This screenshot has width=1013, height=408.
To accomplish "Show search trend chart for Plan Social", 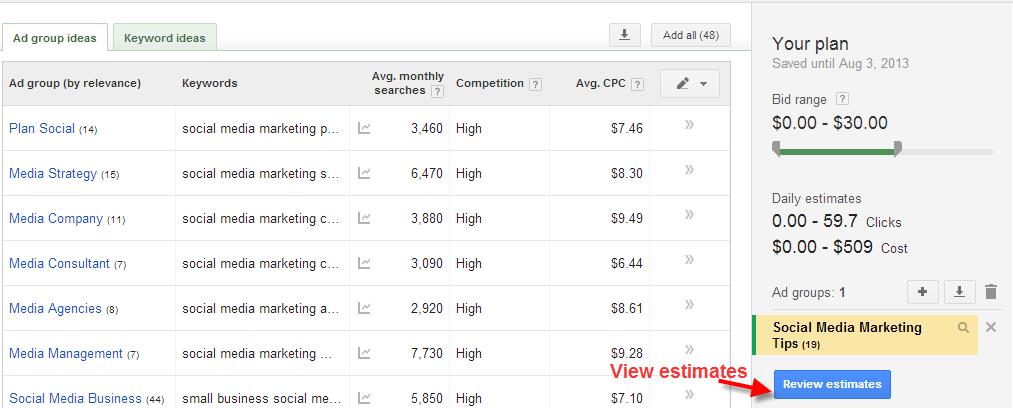I will pos(364,128).
